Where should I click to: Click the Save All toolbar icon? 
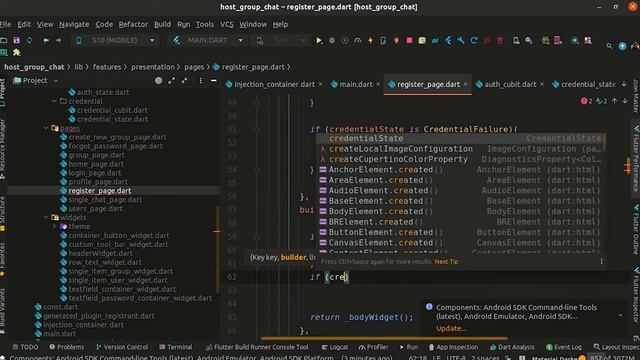(x=17, y=40)
